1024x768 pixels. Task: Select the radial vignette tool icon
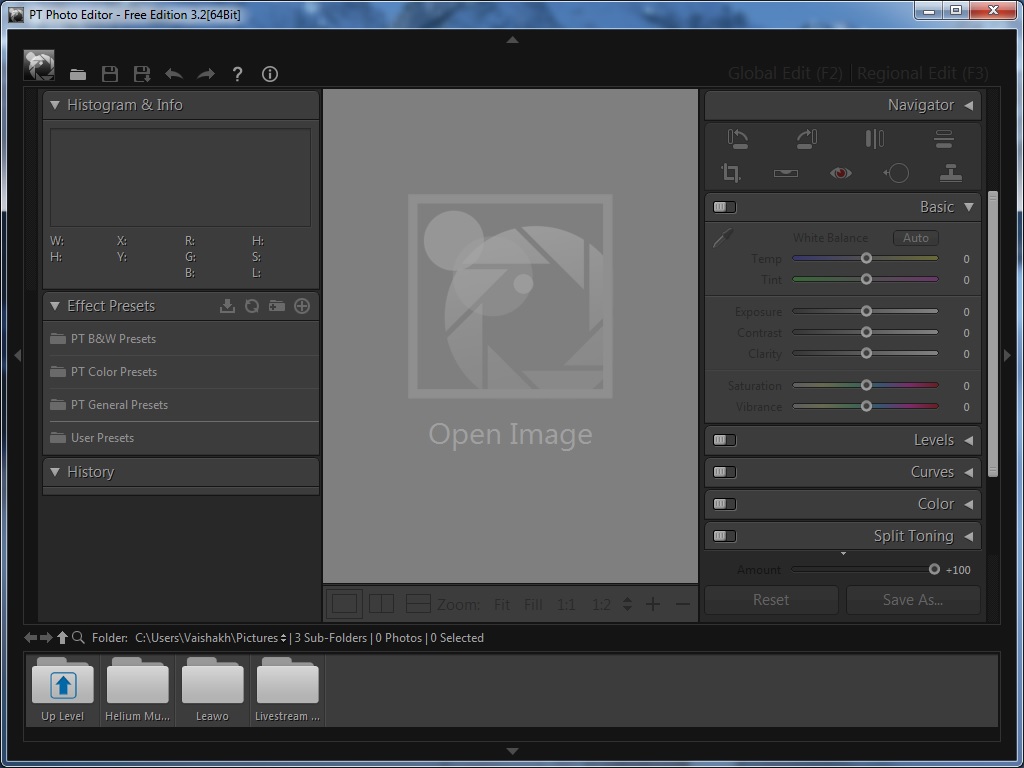(x=896, y=173)
